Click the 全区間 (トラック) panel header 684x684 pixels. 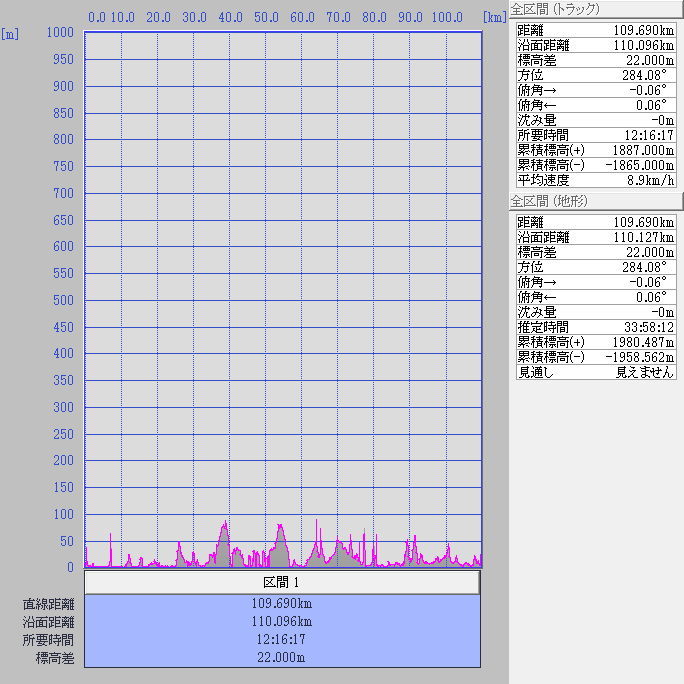coord(596,9)
